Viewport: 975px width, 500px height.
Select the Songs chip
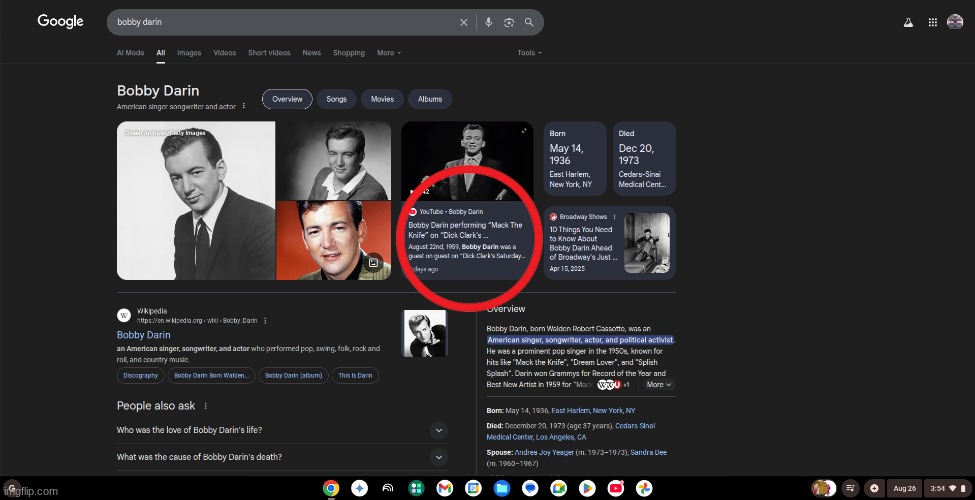[336, 100]
